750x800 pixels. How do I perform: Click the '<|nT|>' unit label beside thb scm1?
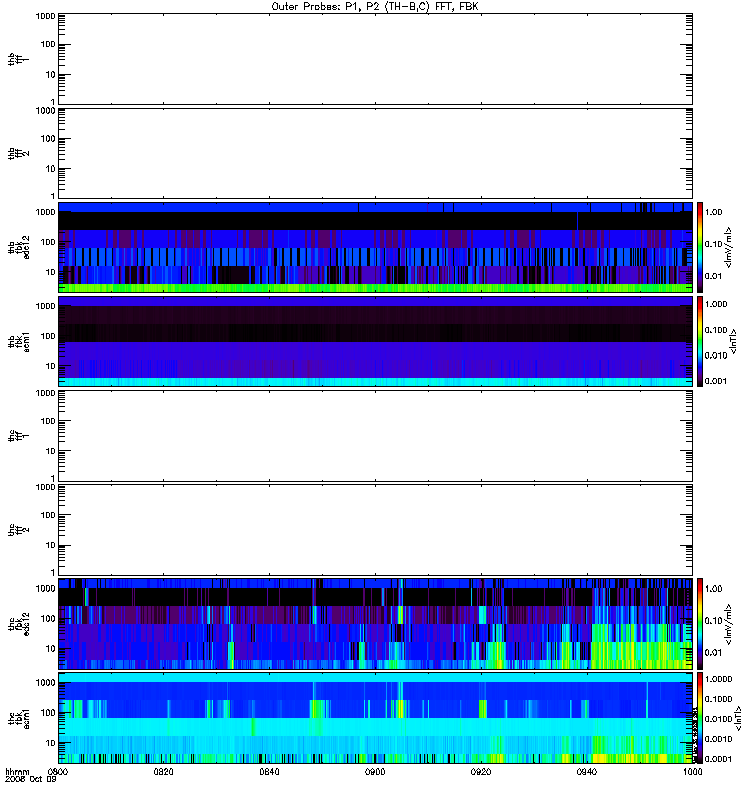click(x=734, y=341)
